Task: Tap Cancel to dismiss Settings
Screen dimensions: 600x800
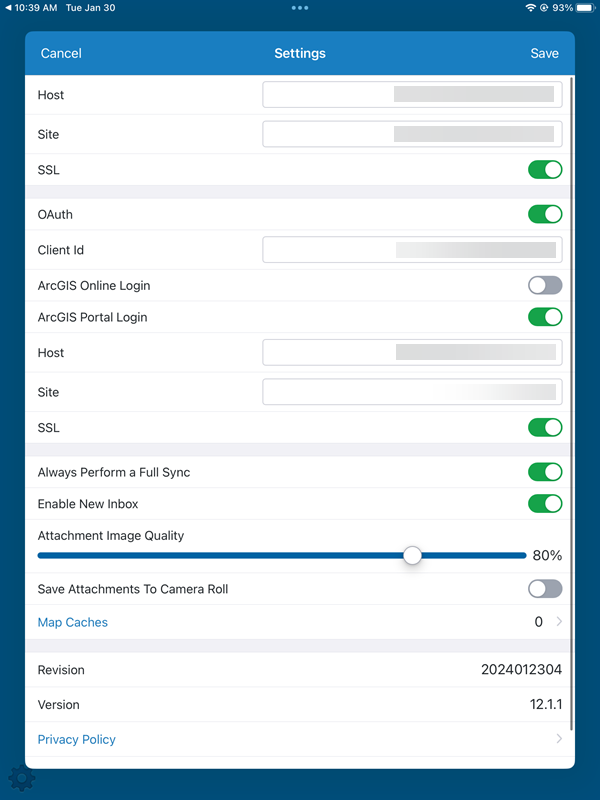Action: pos(61,53)
